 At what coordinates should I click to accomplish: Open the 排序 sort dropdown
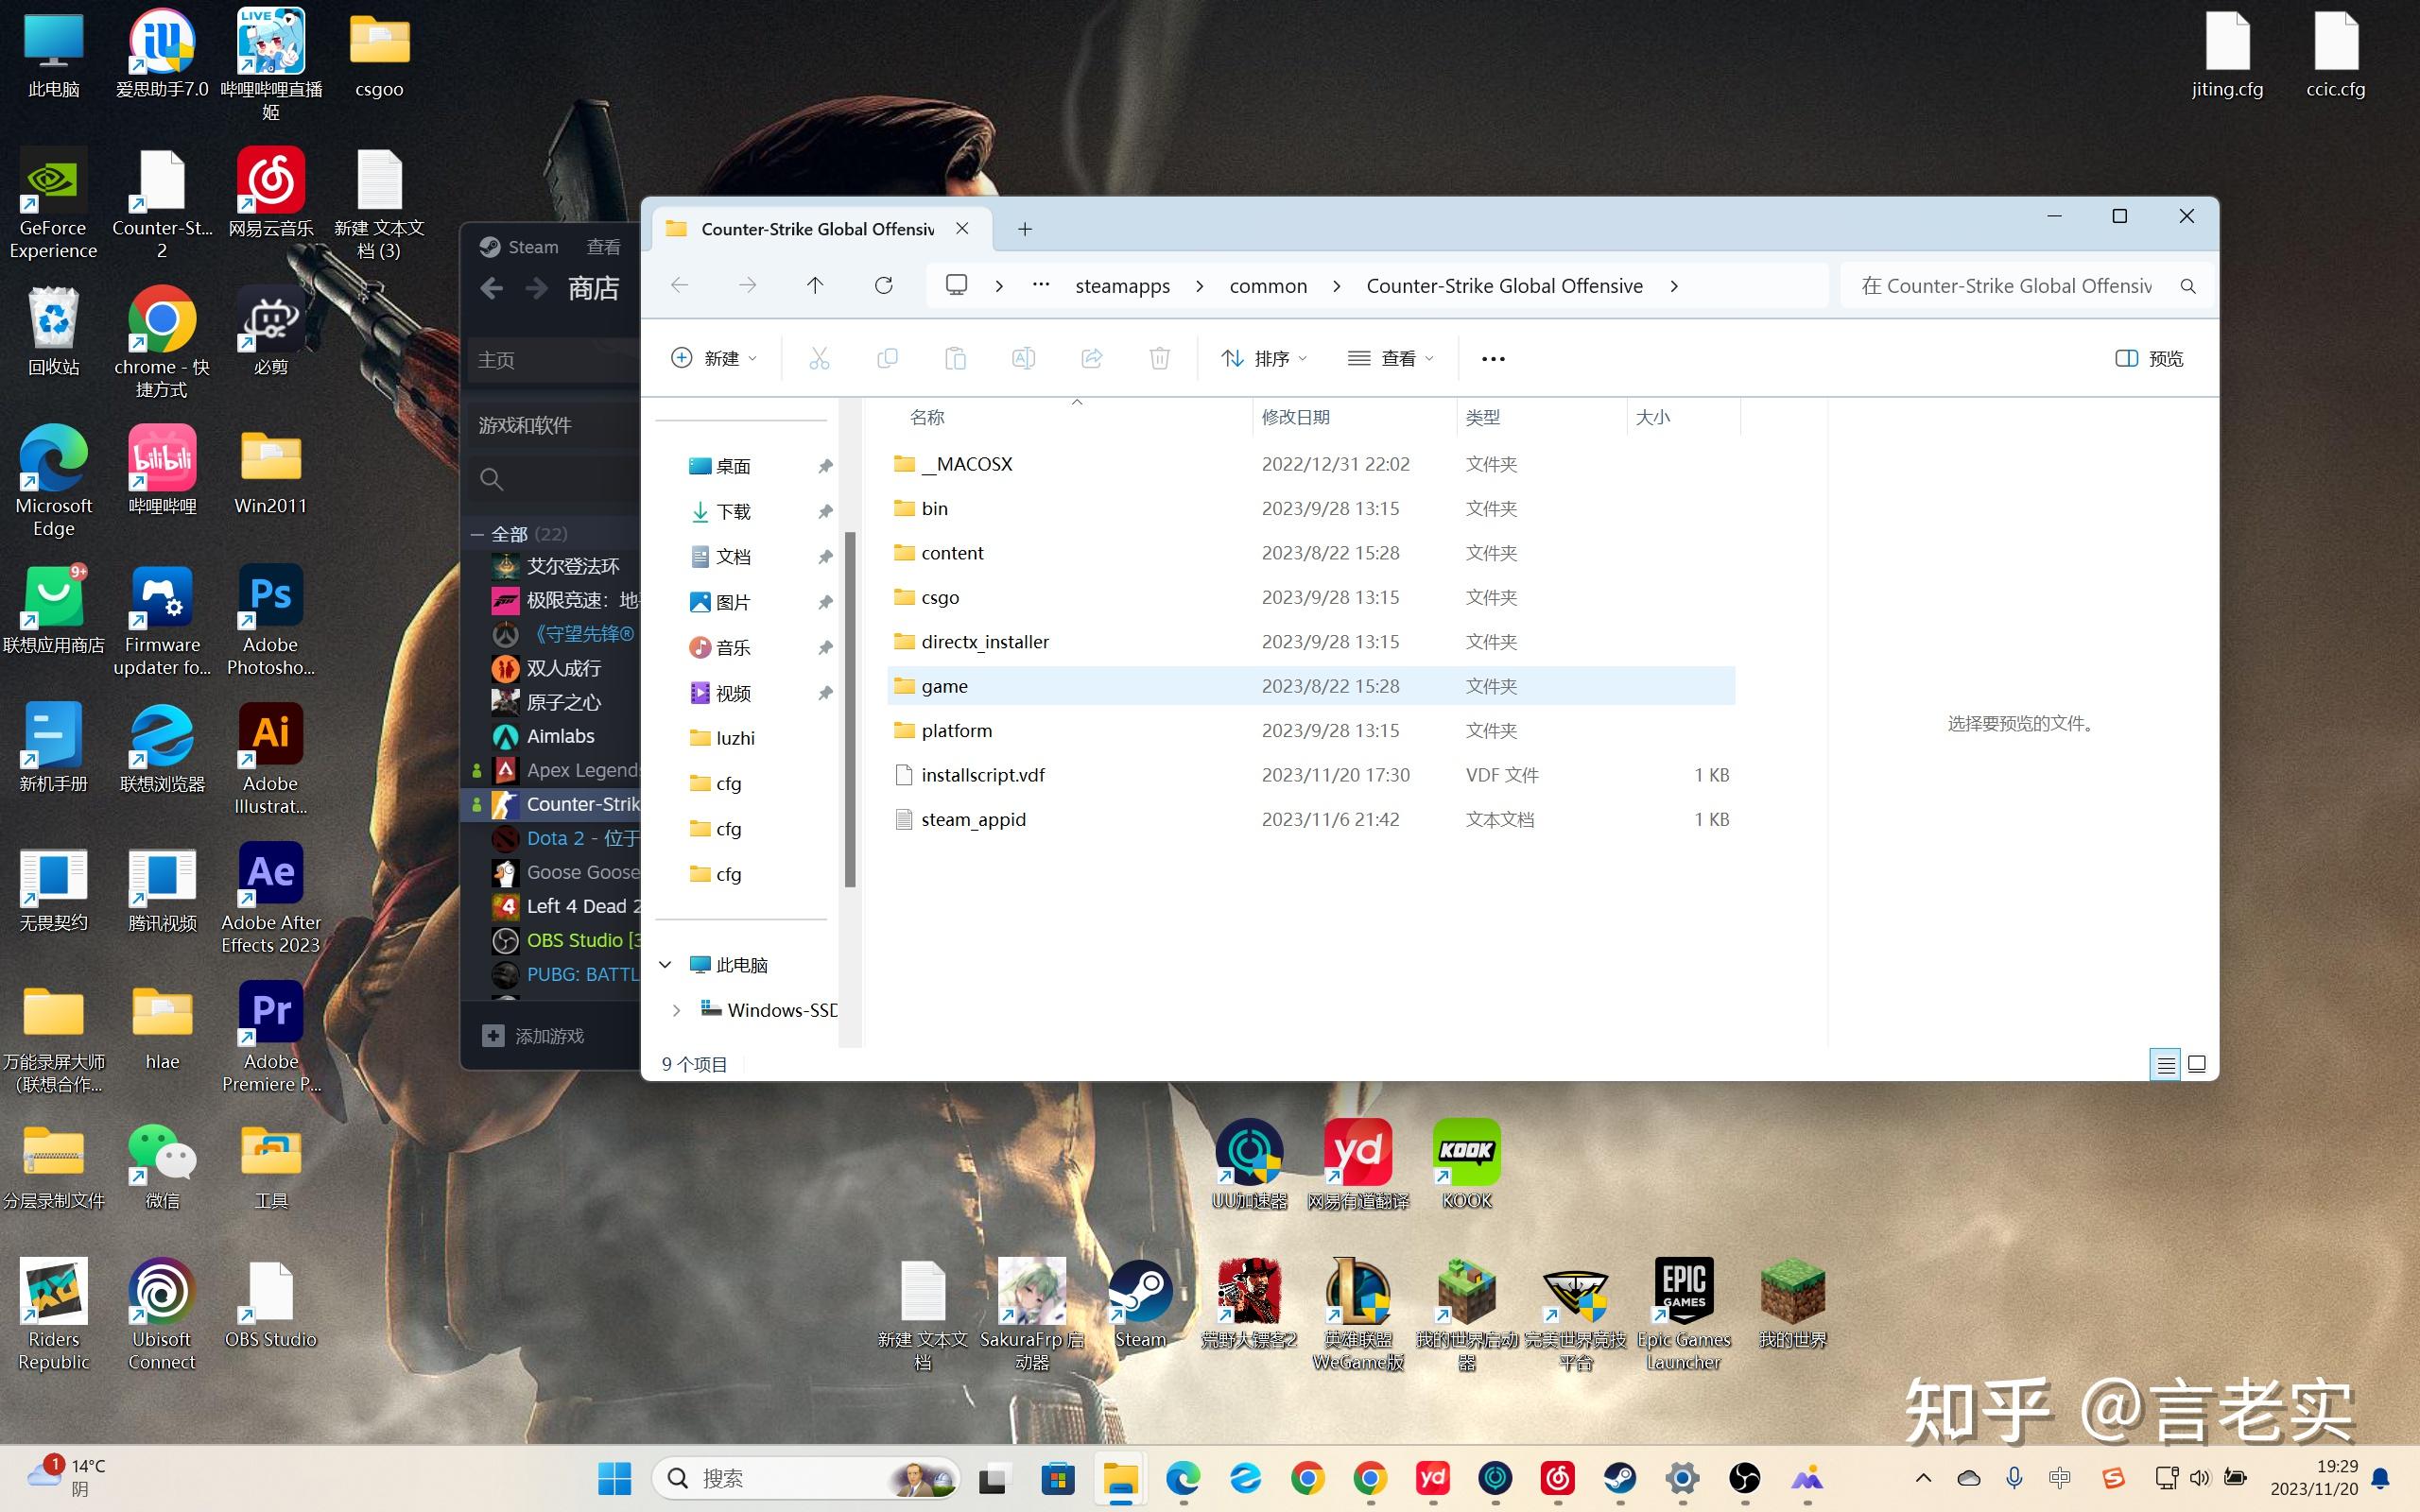coord(1264,358)
